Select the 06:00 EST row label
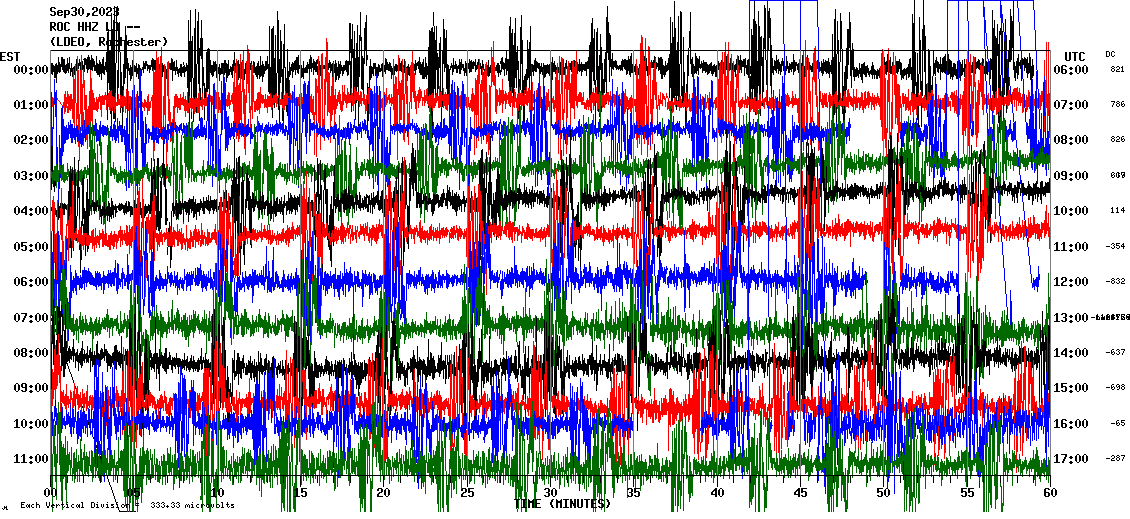The image size is (1130, 519). (31, 282)
